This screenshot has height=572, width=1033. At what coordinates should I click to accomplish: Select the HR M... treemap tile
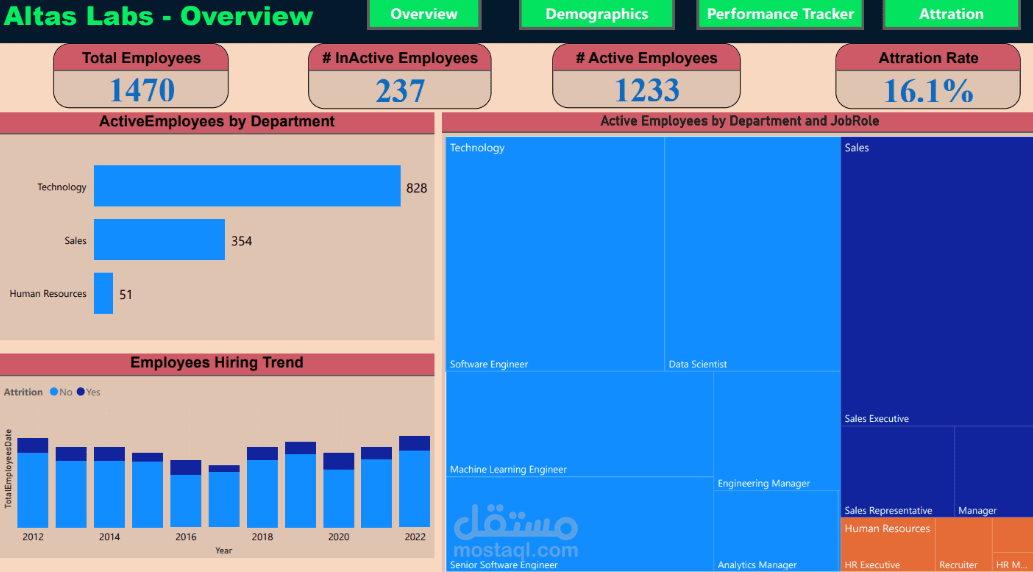pyautogui.click(x=1012, y=562)
